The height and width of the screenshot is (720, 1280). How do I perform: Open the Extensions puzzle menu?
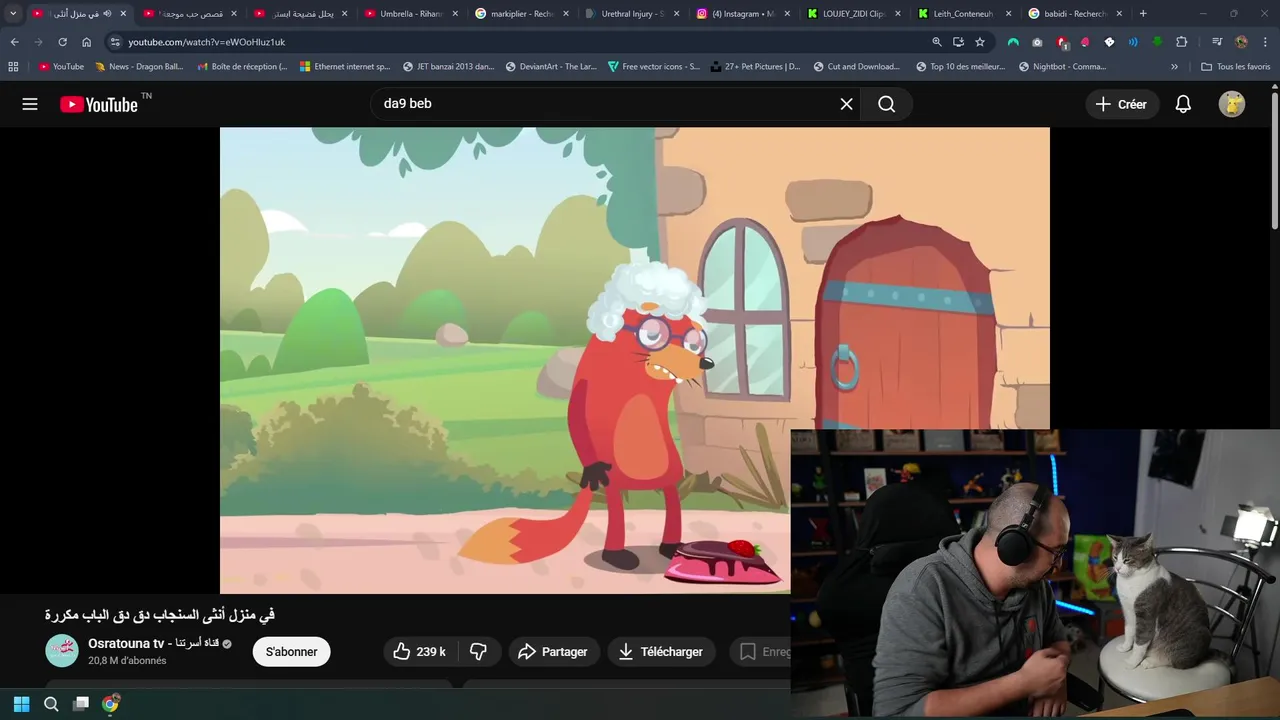click(x=1182, y=42)
